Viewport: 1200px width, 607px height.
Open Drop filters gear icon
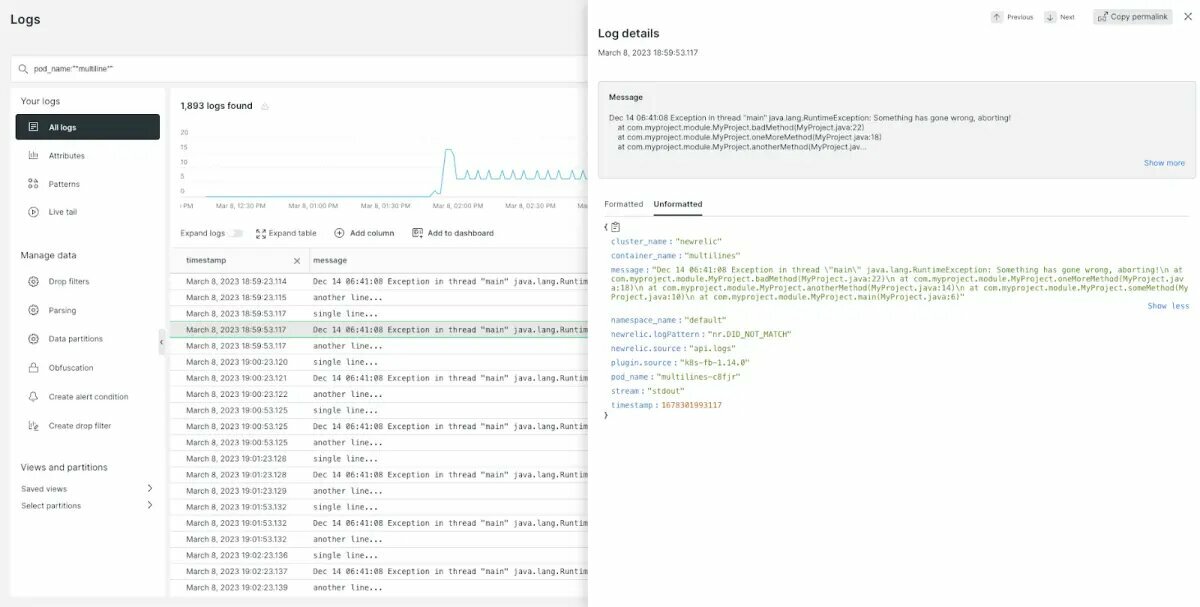click(33, 282)
